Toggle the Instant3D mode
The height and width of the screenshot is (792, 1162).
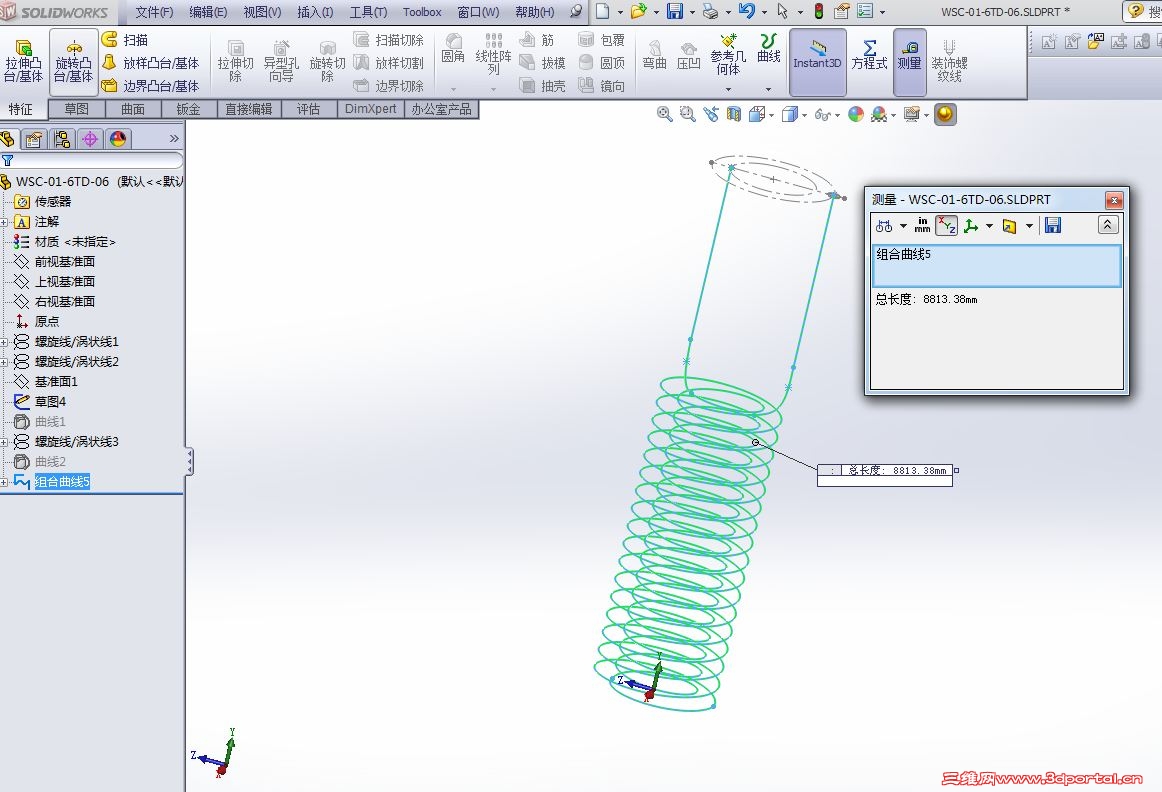pos(817,62)
